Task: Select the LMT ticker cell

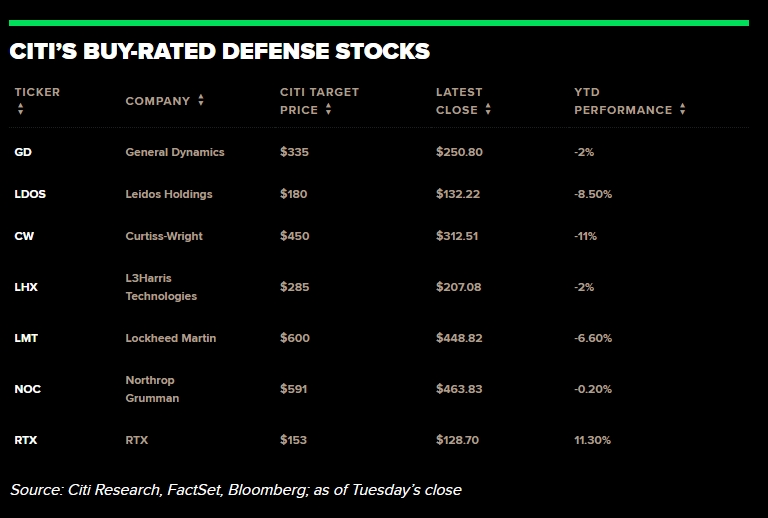Action: [x=26, y=338]
